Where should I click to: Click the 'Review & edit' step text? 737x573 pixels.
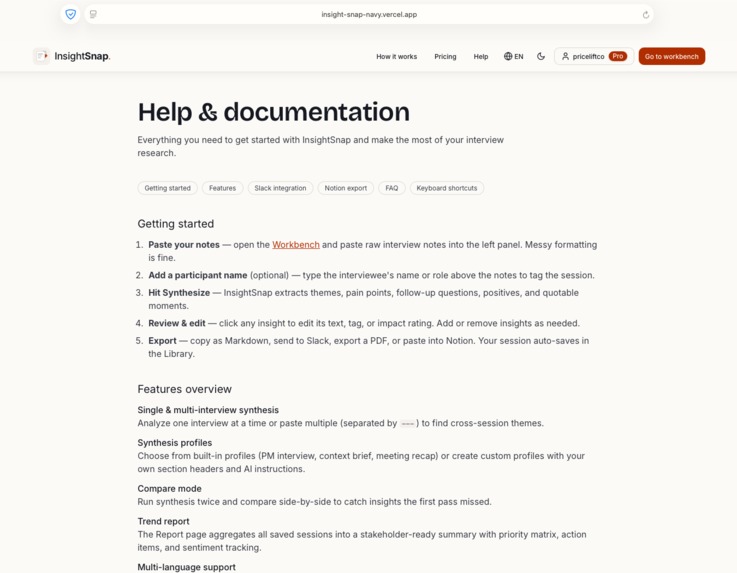177,323
